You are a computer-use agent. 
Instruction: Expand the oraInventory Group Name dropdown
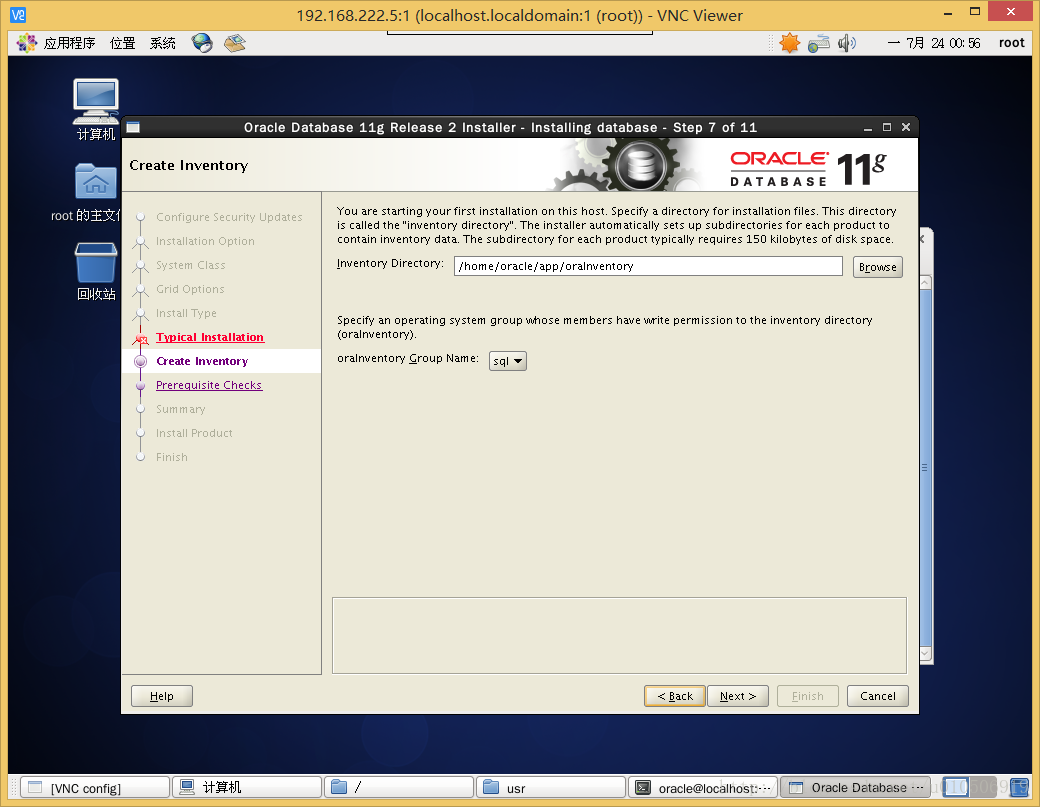coord(507,361)
